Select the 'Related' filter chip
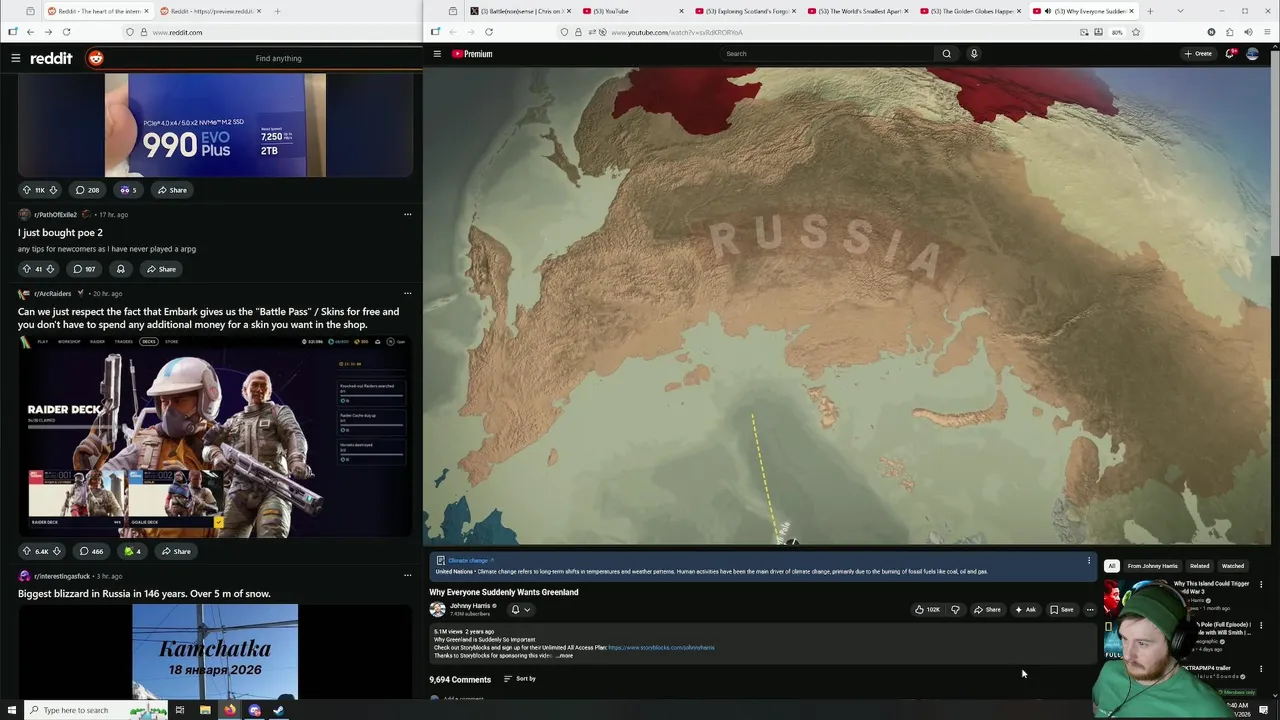 coord(1199,566)
